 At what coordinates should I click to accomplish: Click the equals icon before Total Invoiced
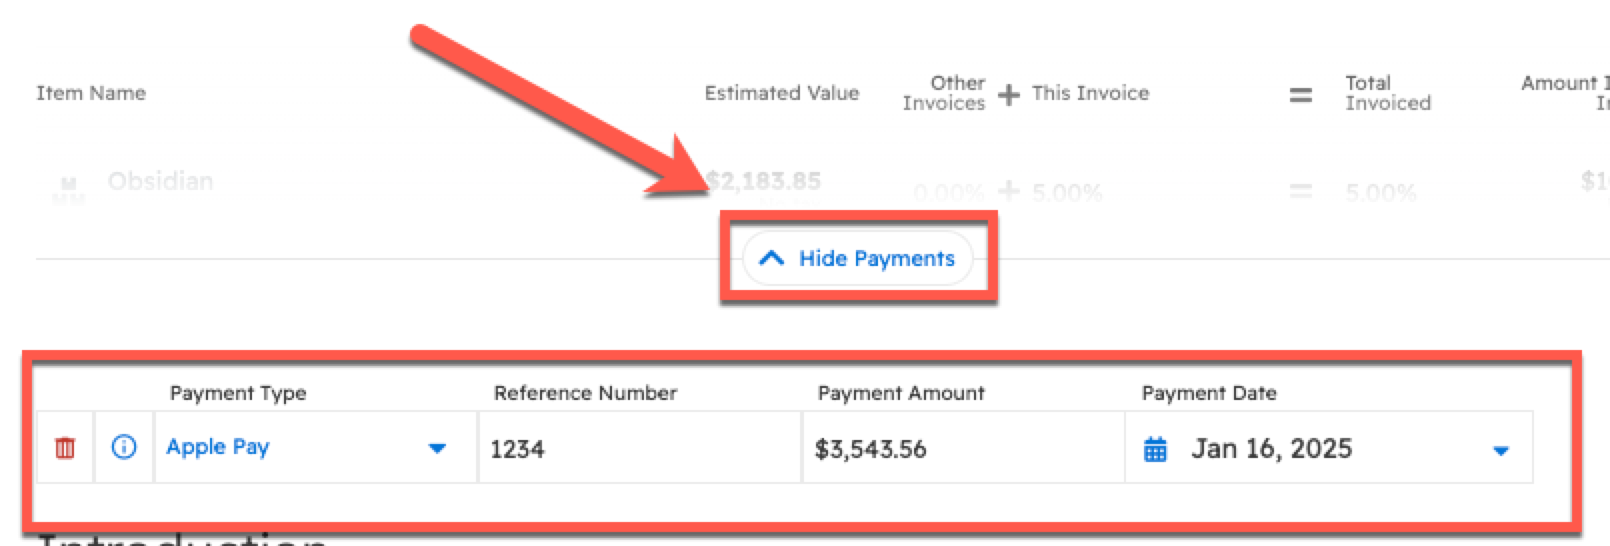tap(1300, 95)
